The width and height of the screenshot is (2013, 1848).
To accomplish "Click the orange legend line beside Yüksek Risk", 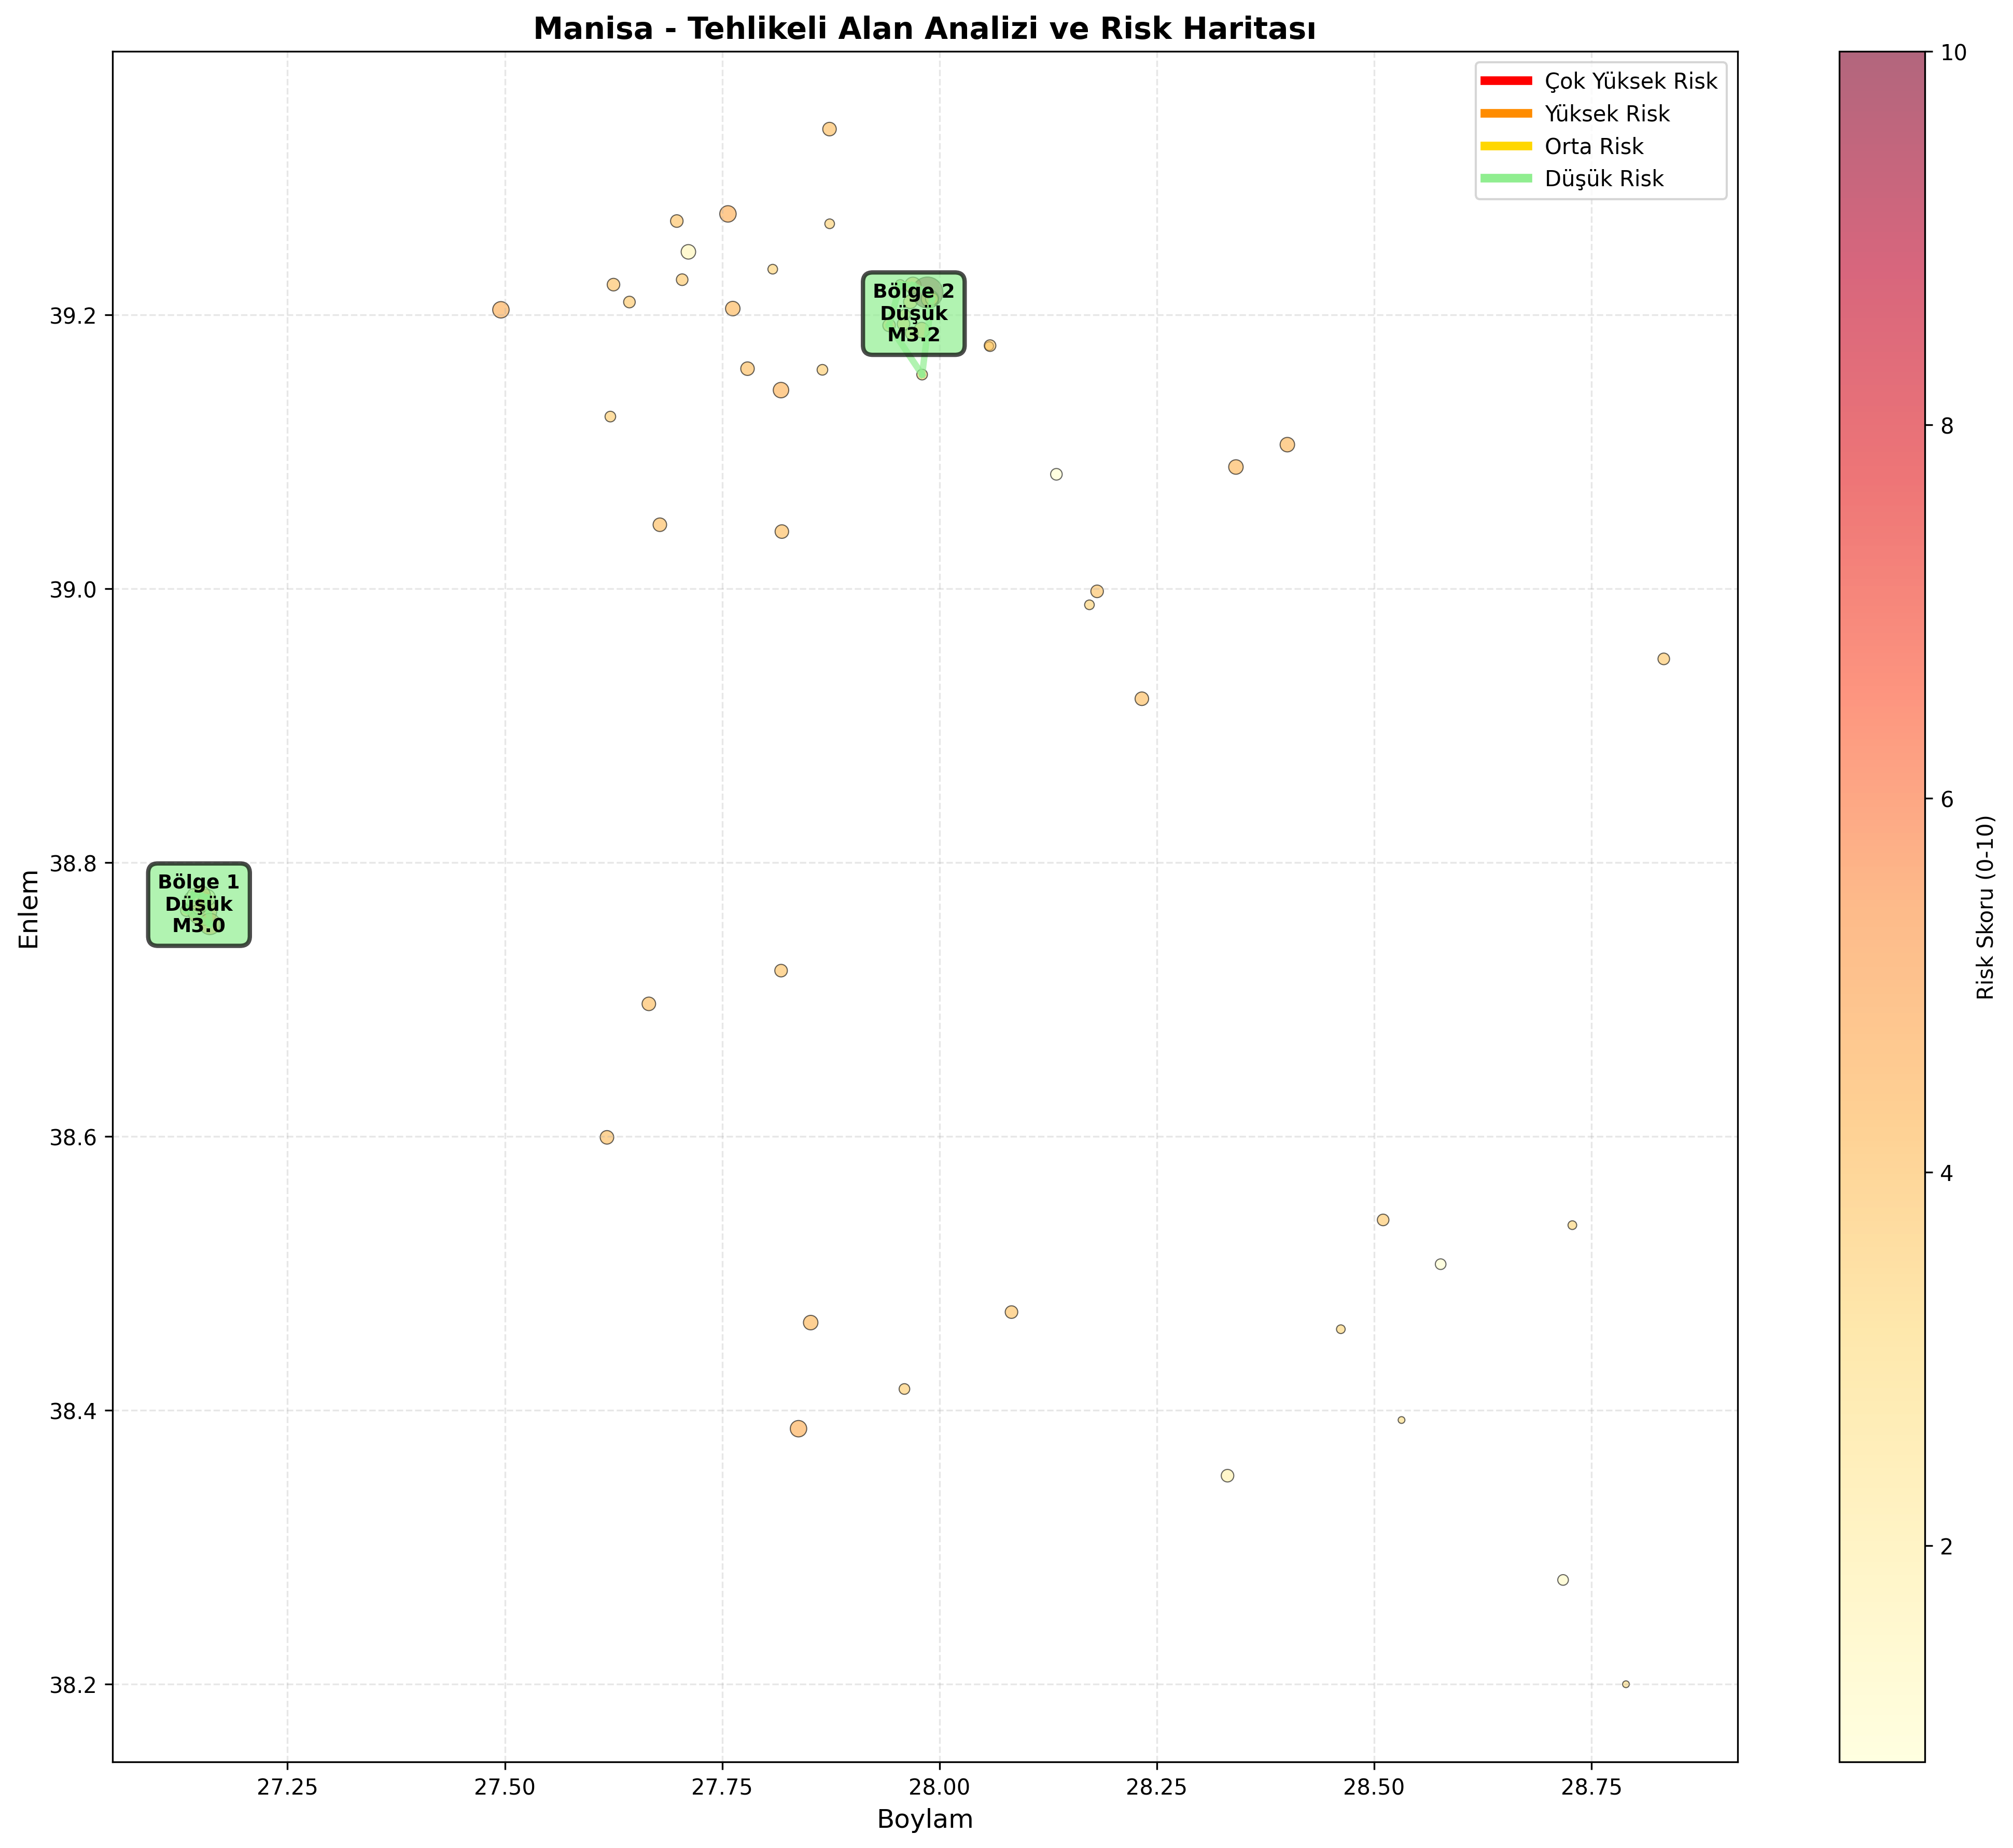I will 1505,113.
